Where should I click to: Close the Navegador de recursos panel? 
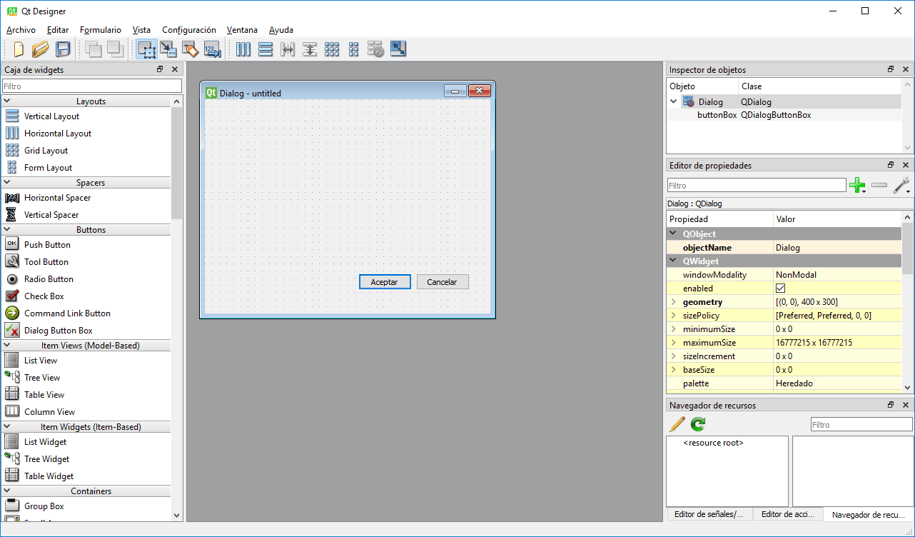click(906, 405)
